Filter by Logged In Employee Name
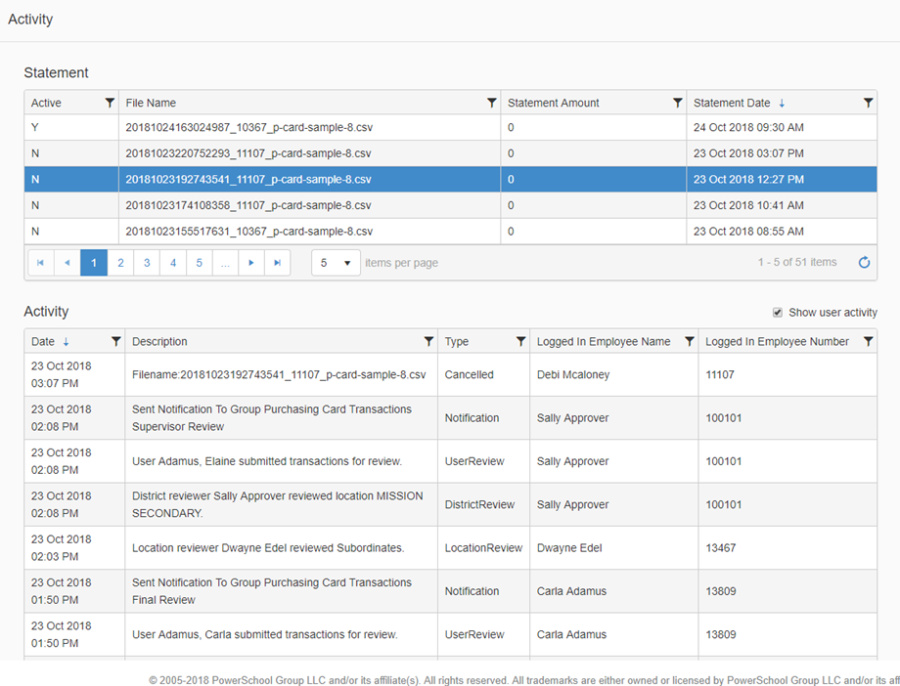Viewport: 900px width, 686px height. click(688, 342)
